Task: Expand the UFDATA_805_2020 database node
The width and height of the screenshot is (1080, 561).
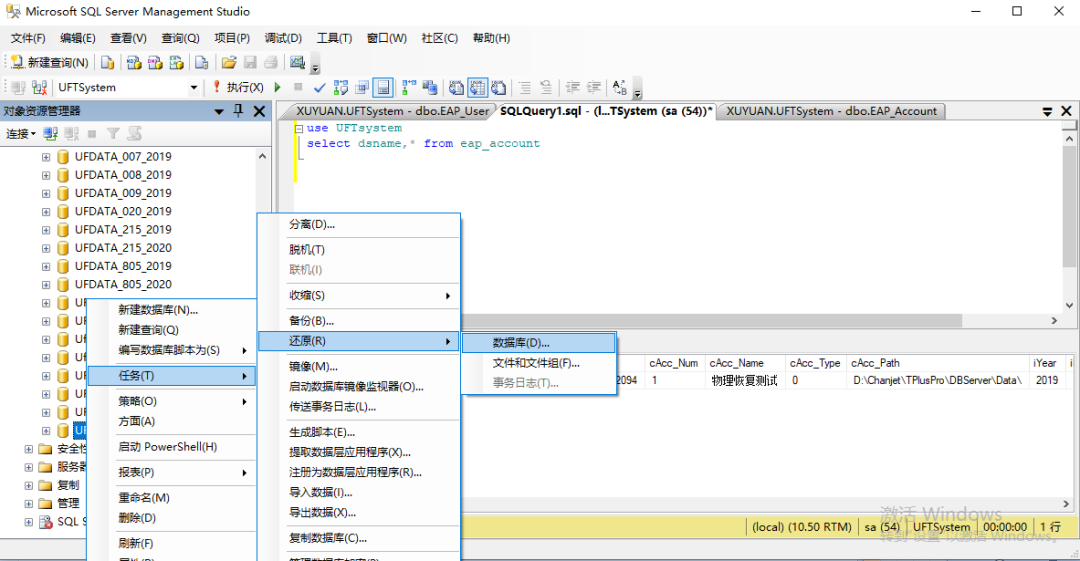Action: [x=45, y=285]
